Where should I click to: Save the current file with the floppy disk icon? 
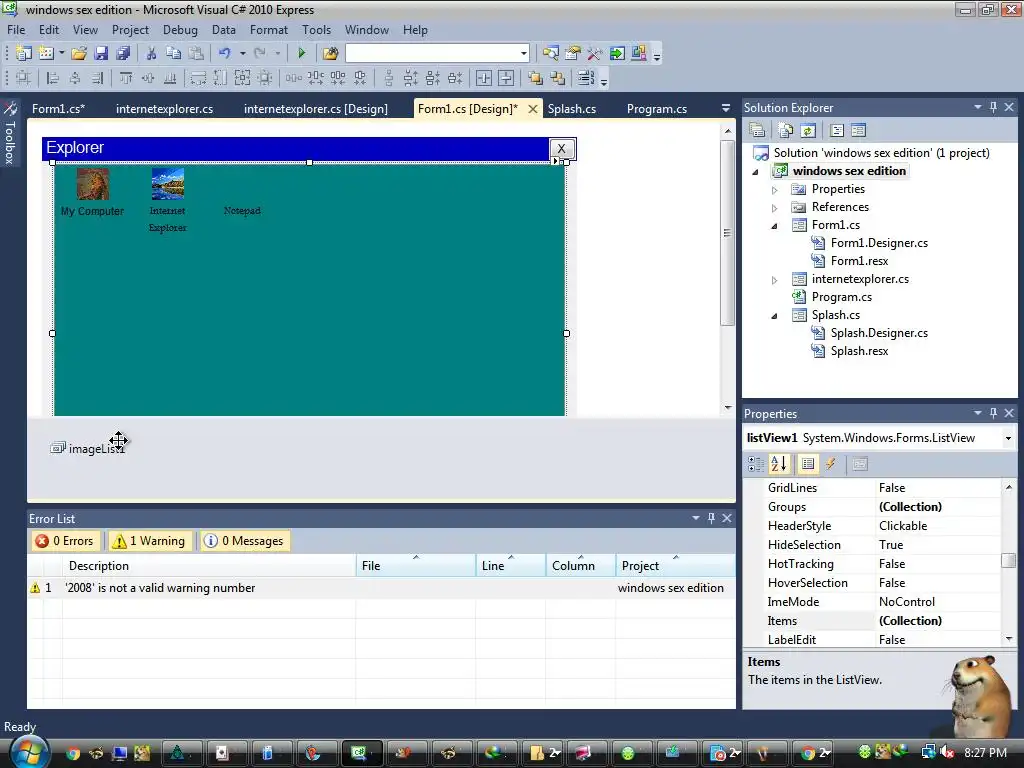pos(101,54)
